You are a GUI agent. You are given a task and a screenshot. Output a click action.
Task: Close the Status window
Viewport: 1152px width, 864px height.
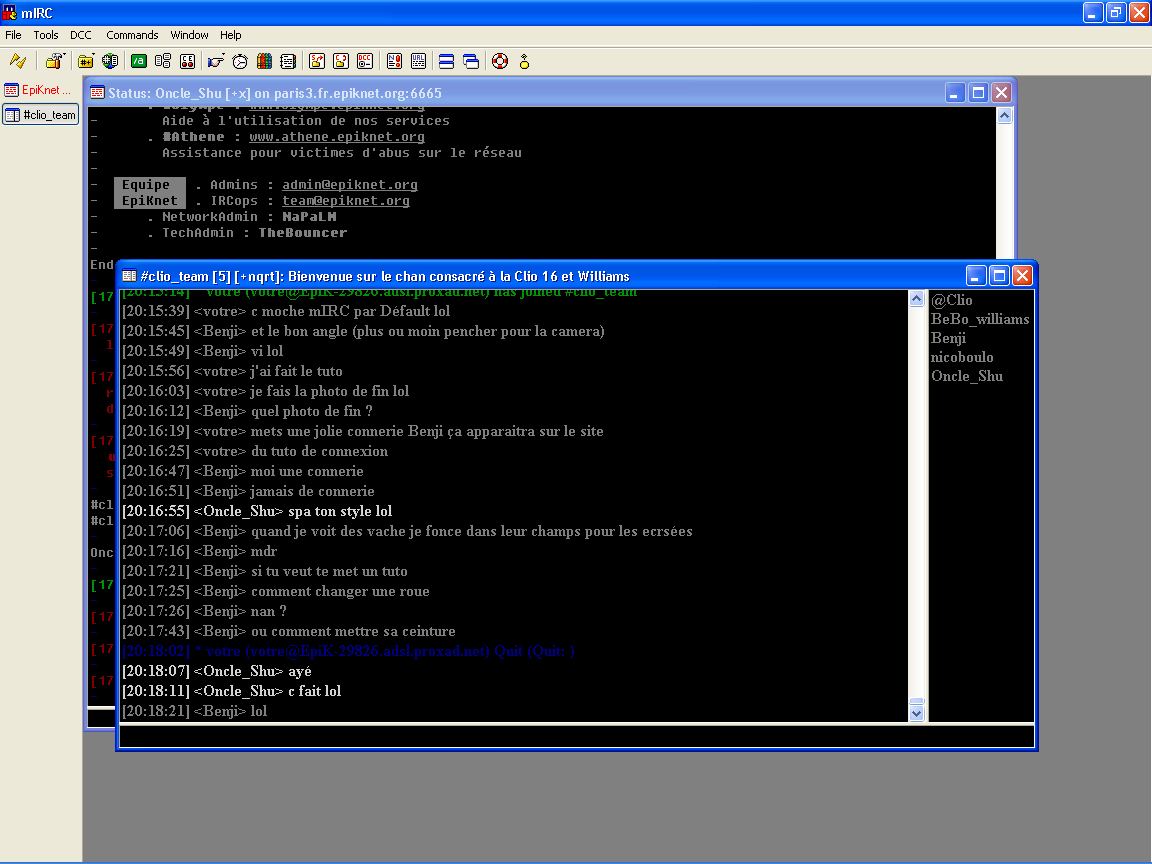[1001, 93]
